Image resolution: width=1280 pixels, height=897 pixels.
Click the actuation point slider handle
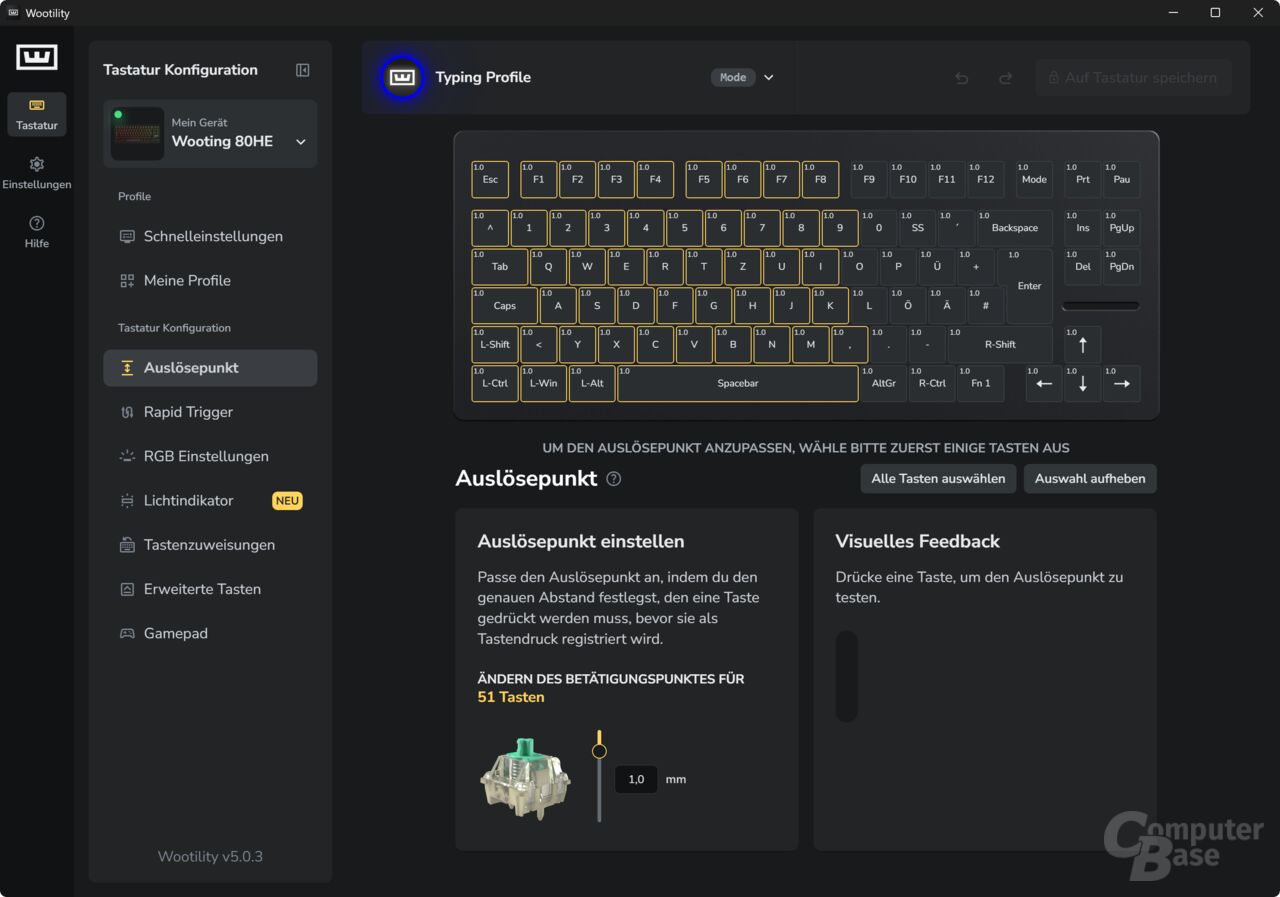pyautogui.click(x=599, y=751)
